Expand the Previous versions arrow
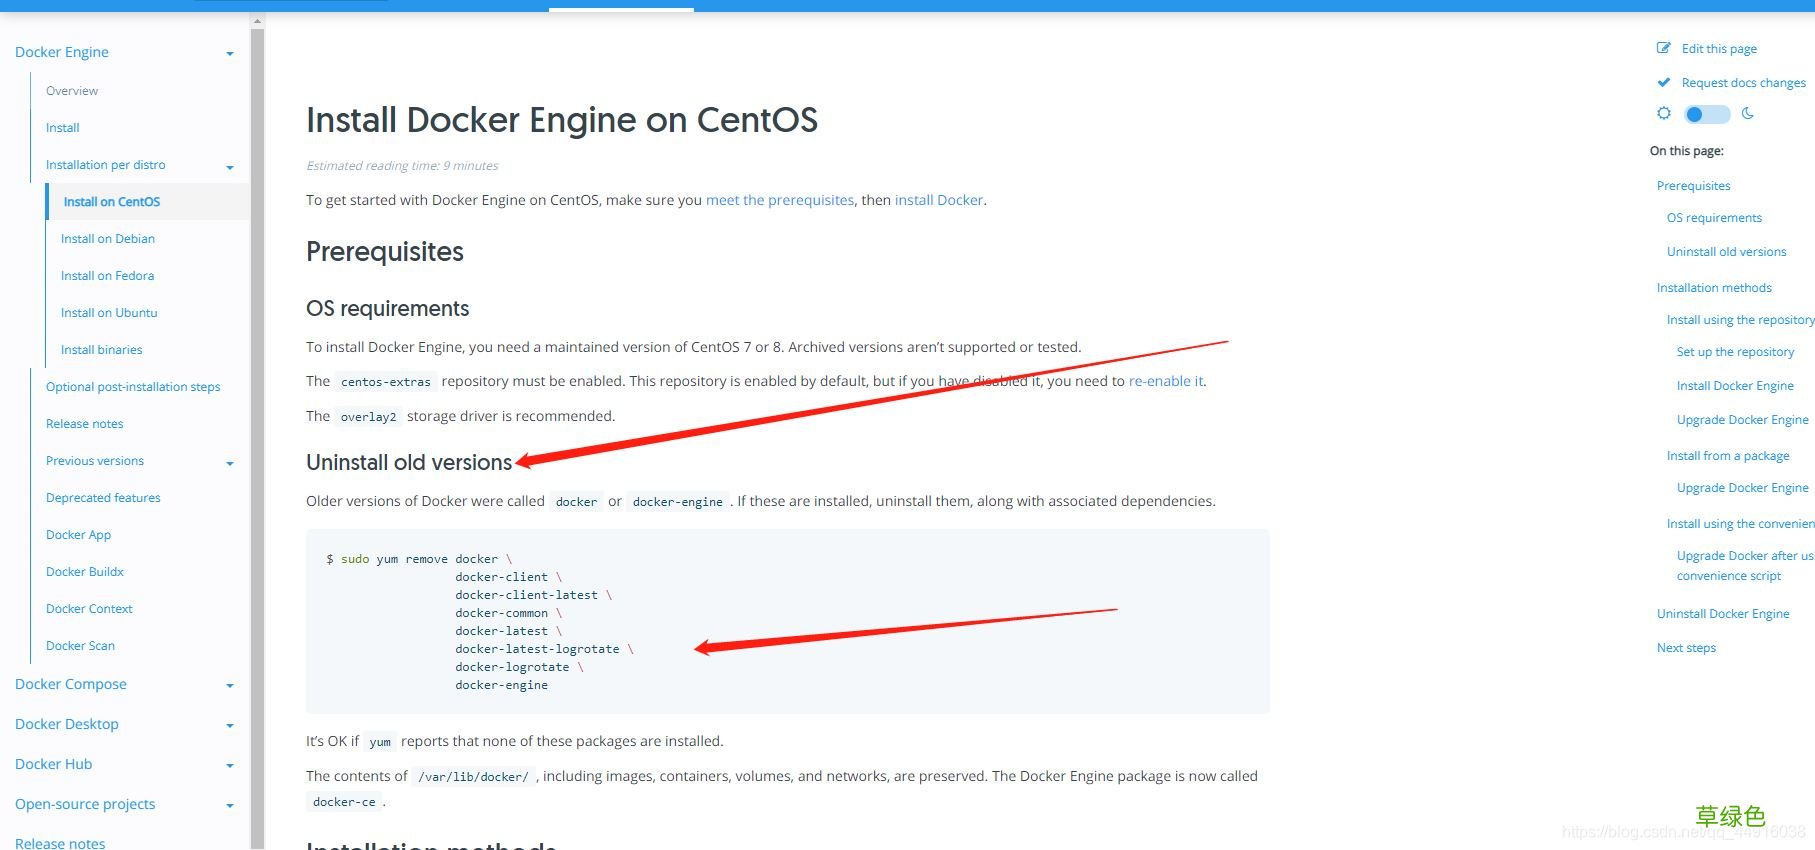 (230, 463)
